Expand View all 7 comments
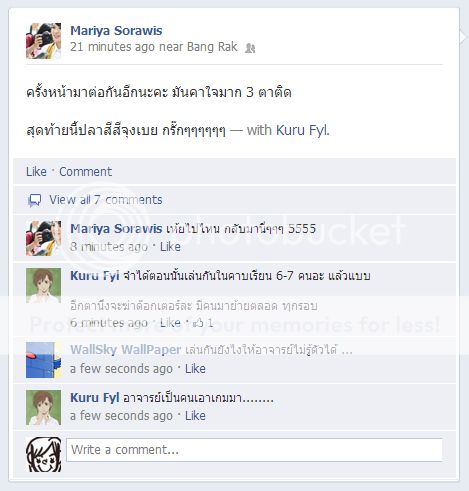Viewport: 469px width, 491px height. tap(106, 200)
